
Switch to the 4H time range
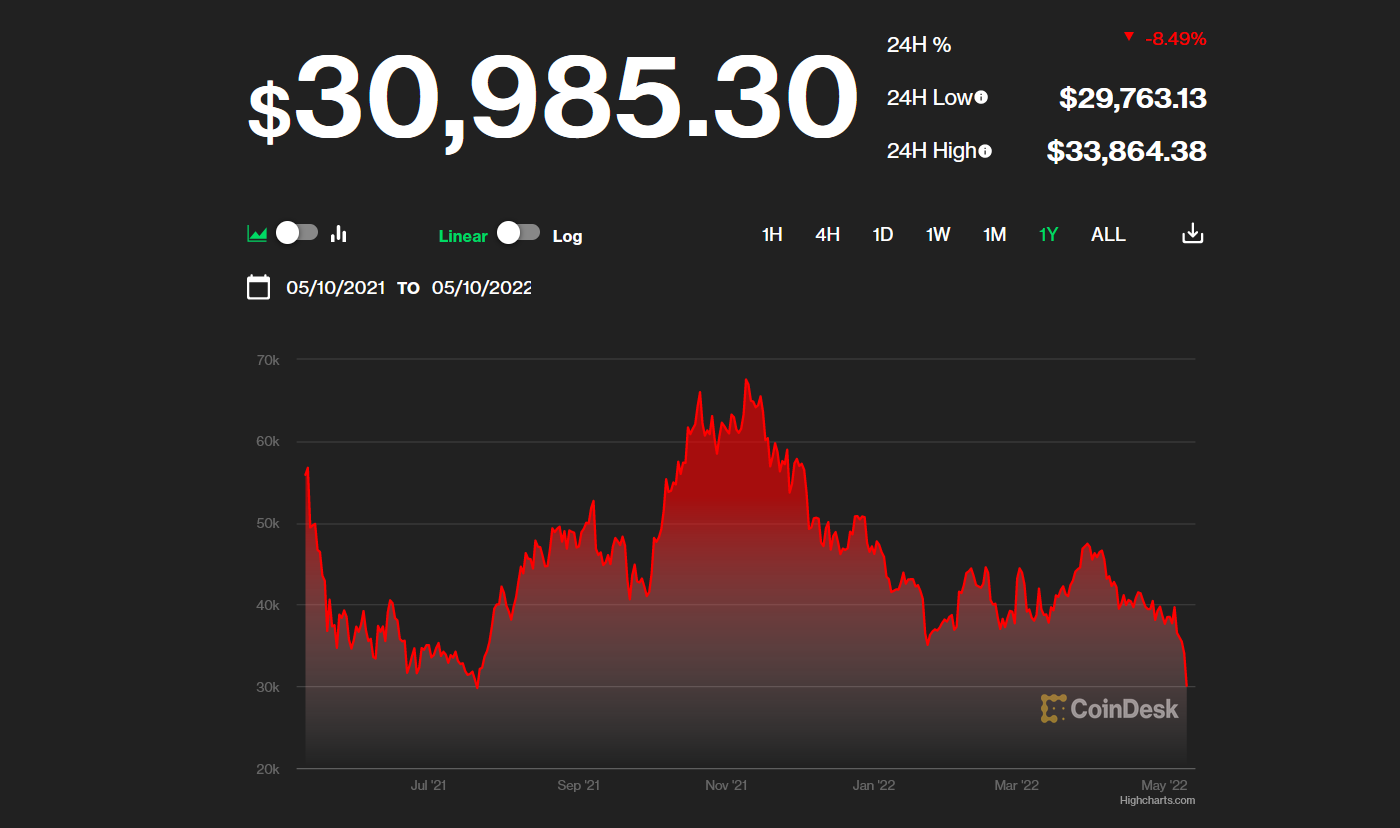[x=827, y=234]
